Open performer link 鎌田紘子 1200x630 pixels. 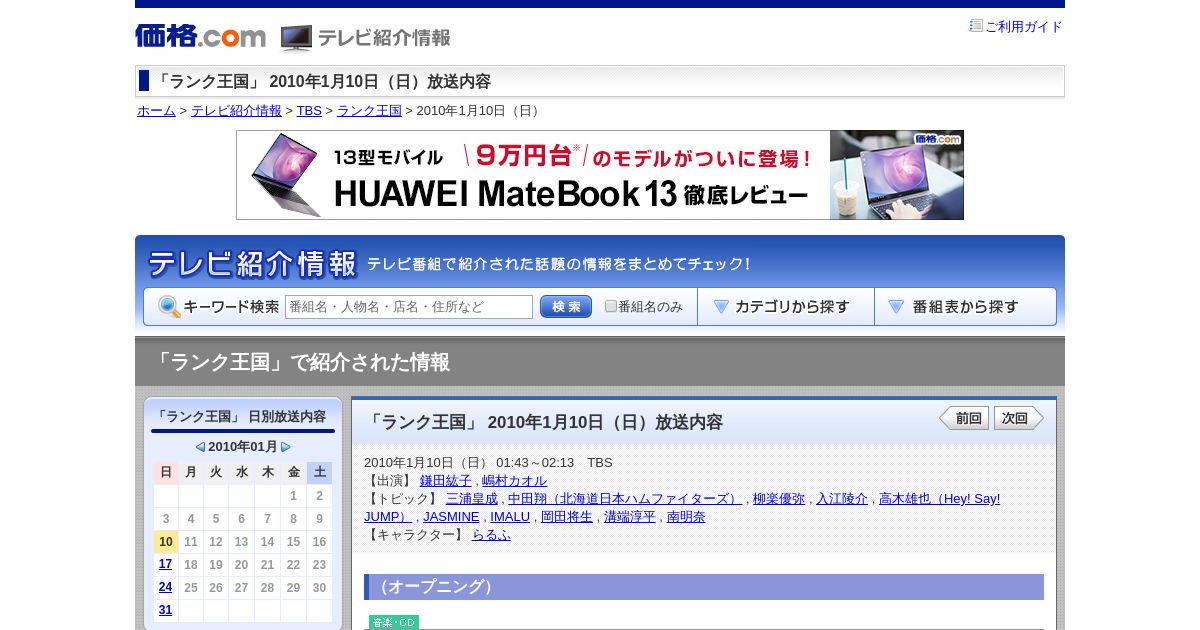pyautogui.click(x=446, y=480)
